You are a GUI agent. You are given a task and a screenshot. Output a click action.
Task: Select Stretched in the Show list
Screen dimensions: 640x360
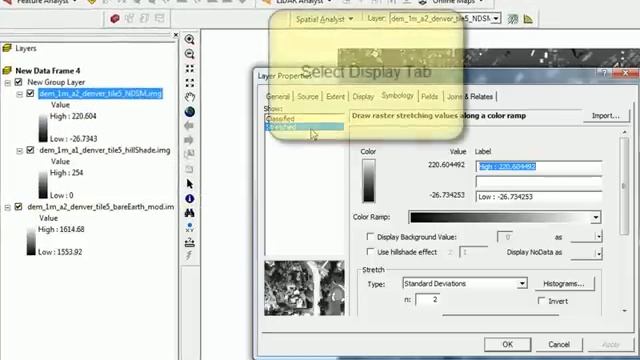click(x=304, y=127)
